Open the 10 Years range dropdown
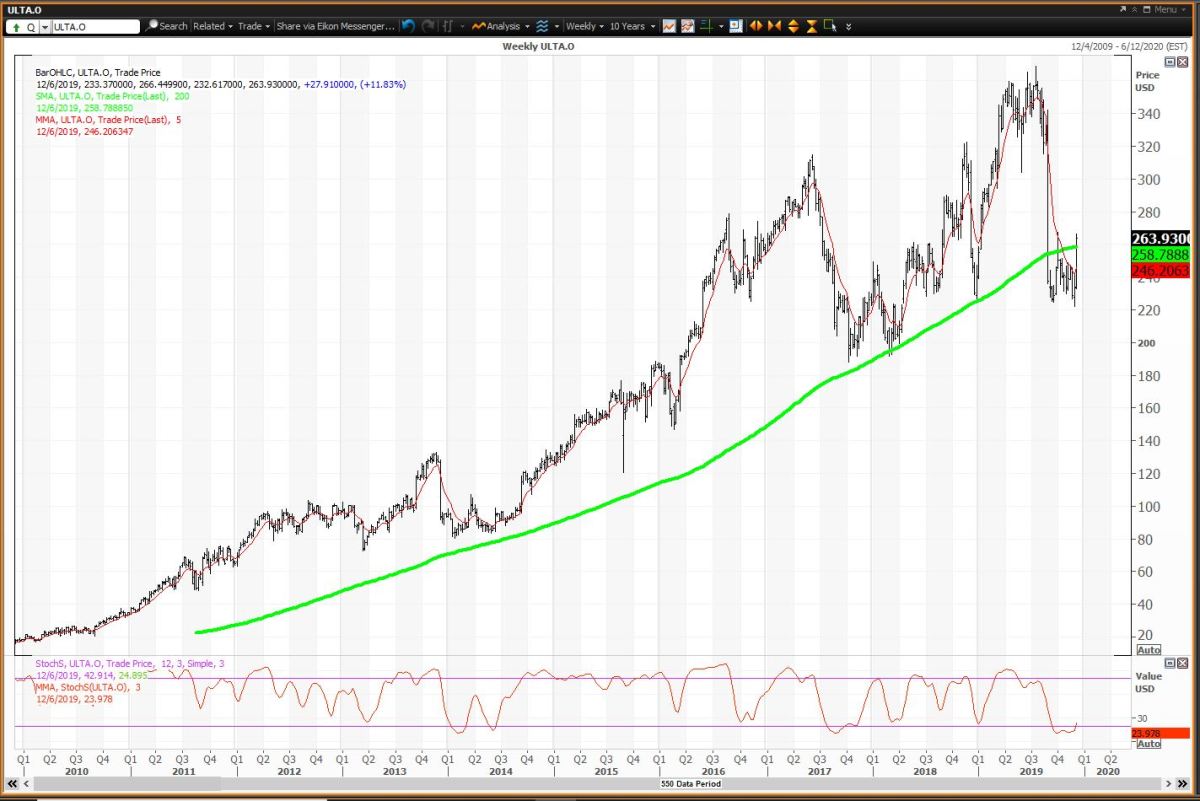The height and width of the screenshot is (801, 1200). 633,26
